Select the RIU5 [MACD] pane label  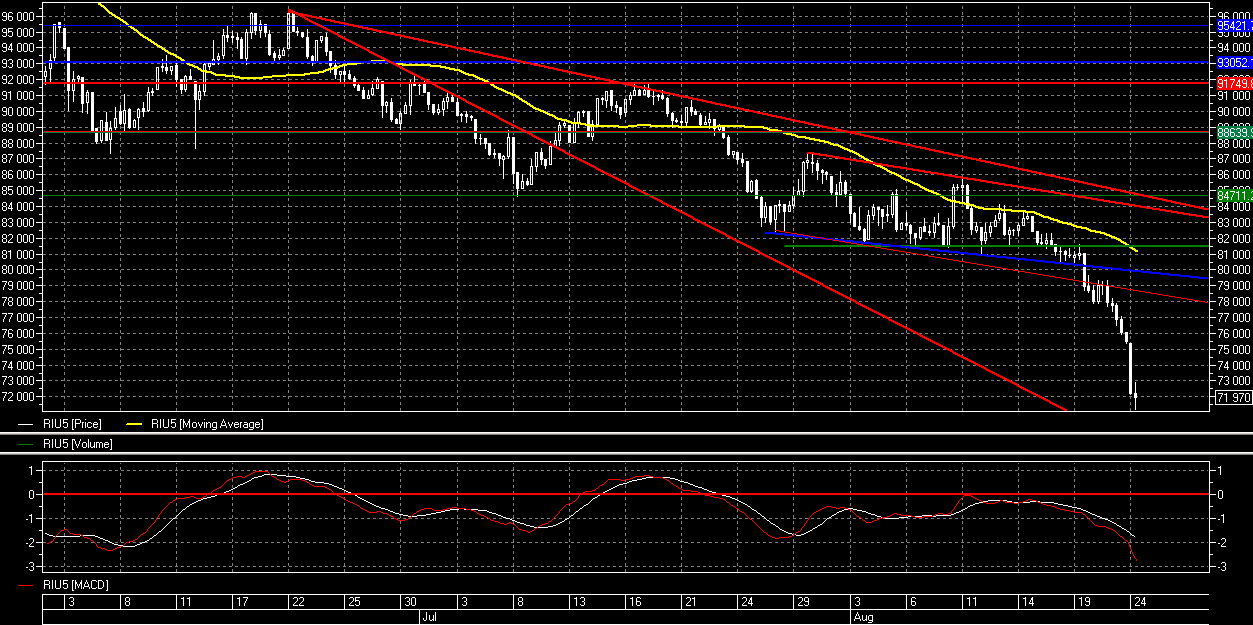[x=77, y=583]
